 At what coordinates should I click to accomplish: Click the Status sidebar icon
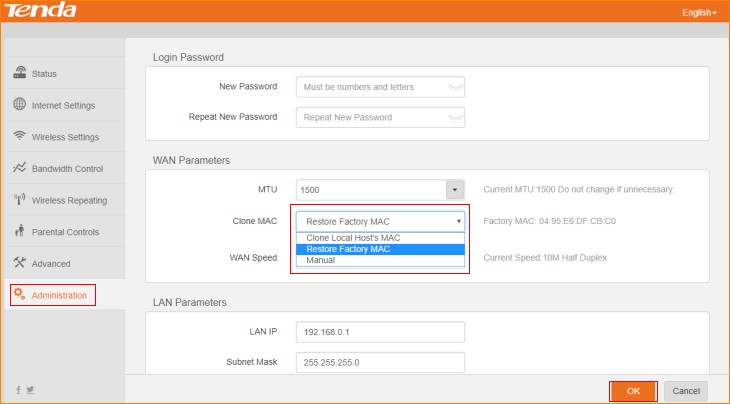click(x=20, y=73)
